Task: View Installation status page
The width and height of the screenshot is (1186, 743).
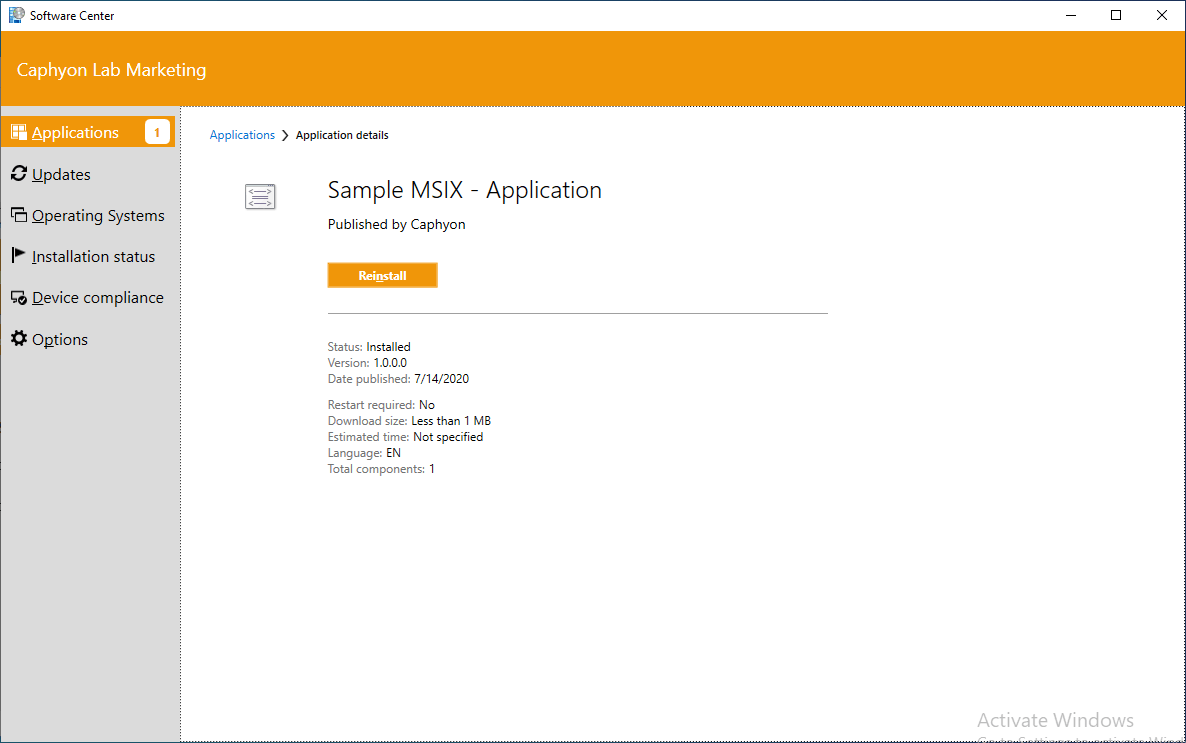Action: pos(93,256)
